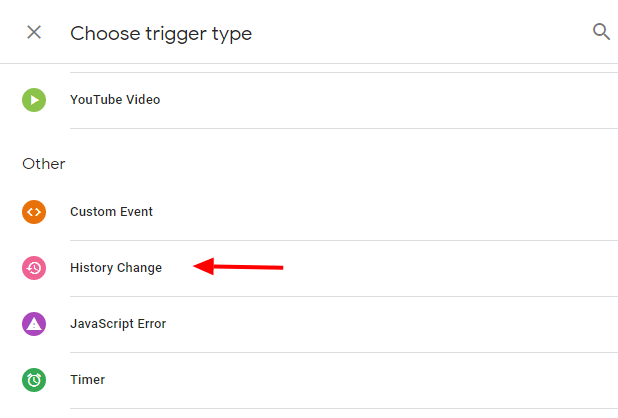
Task: Click the green Timer stopwatch icon
Action: coord(34,380)
